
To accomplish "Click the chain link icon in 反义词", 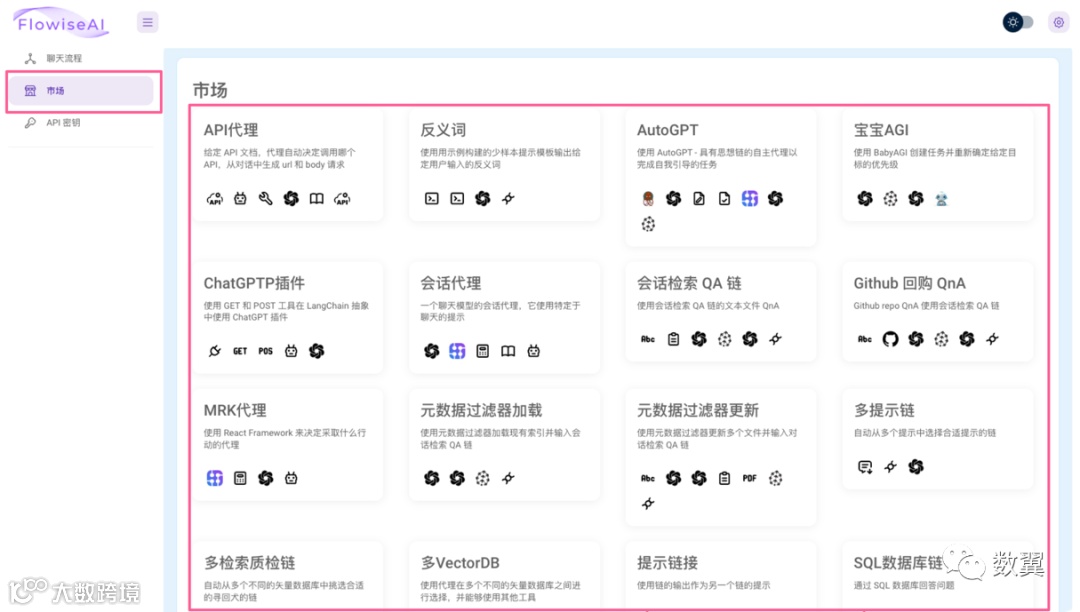I will [508, 199].
